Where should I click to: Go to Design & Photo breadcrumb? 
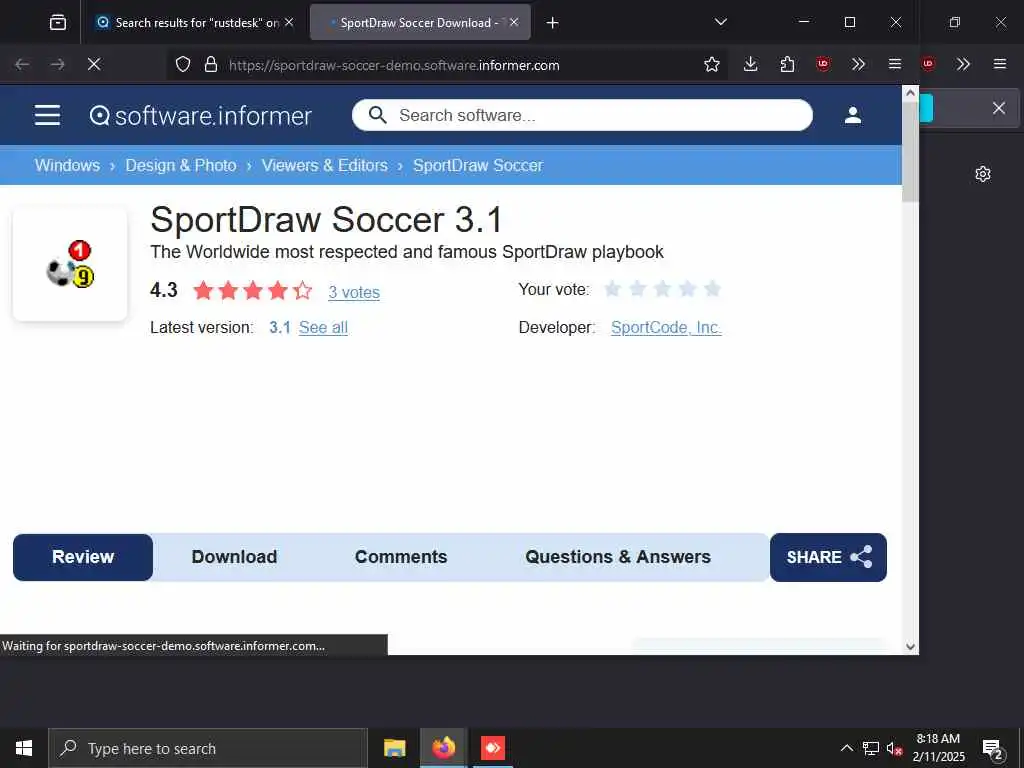point(181,165)
